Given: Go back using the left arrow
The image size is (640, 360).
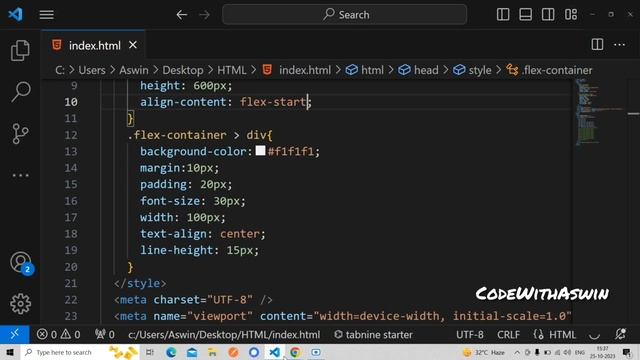Looking at the screenshot, I should tap(182, 15).
